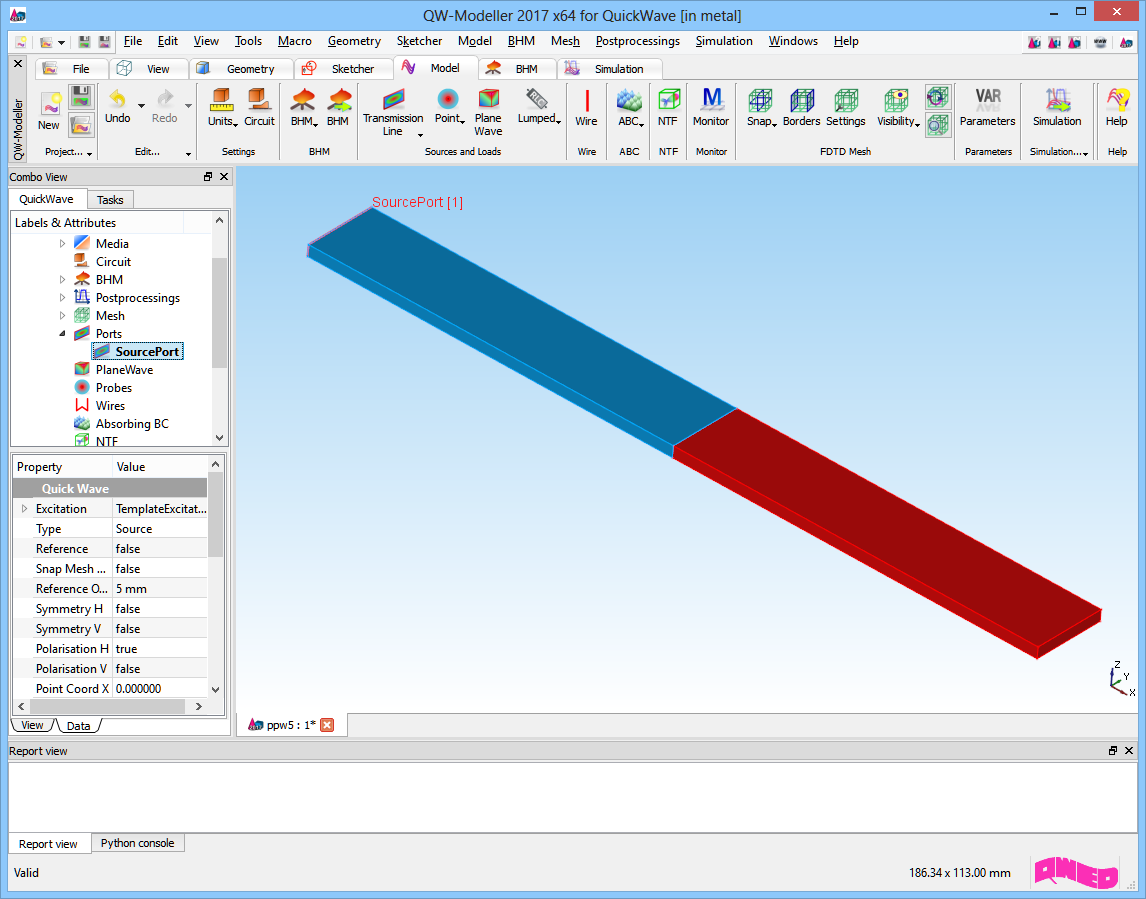Open the Circuit settings tool
This screenshot has height=899, width=1146.
(259, 107)
